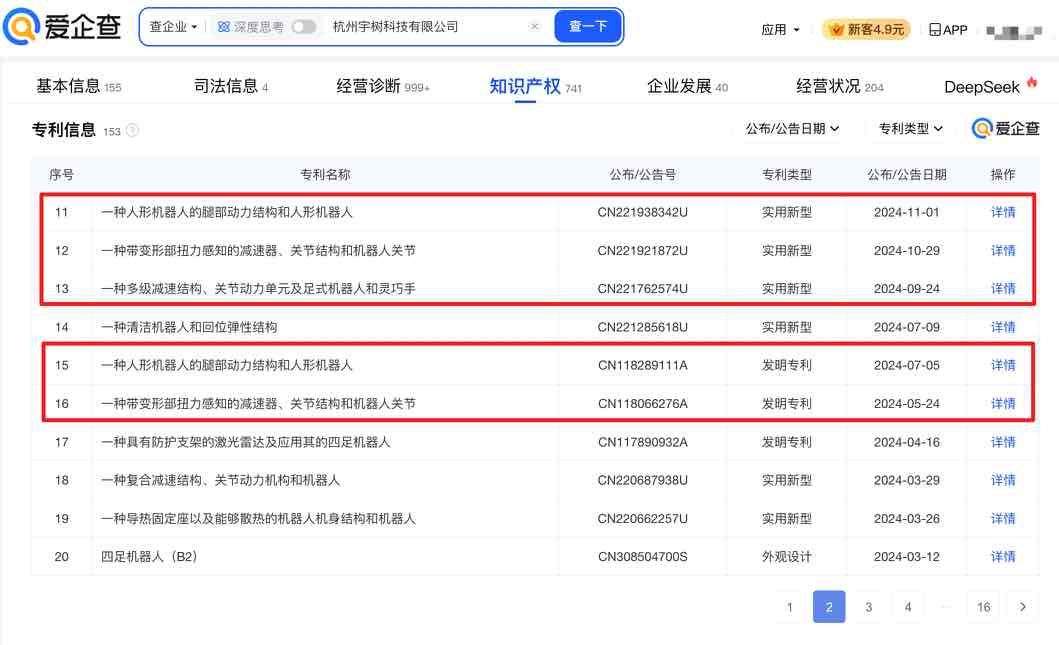Click the date 2024-11-01
This screenshot has height=645, width=1059.
[906, 212]
